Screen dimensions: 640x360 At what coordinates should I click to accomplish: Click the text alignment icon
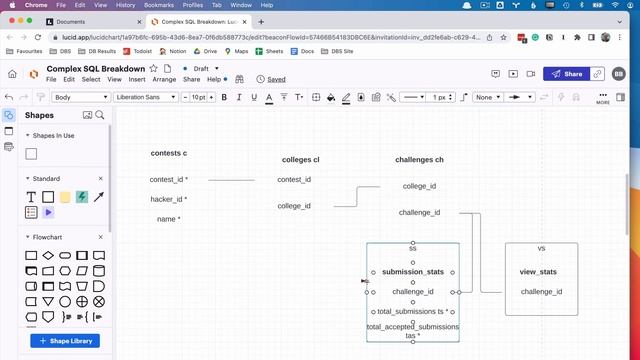pos(284,97)
